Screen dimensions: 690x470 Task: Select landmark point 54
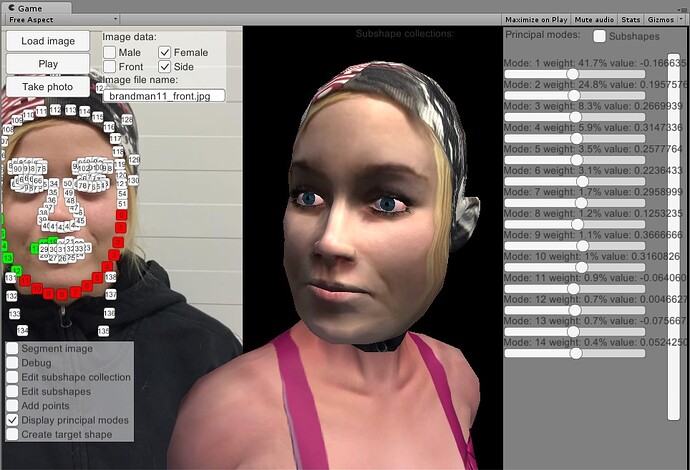click(x=122, y=194)
